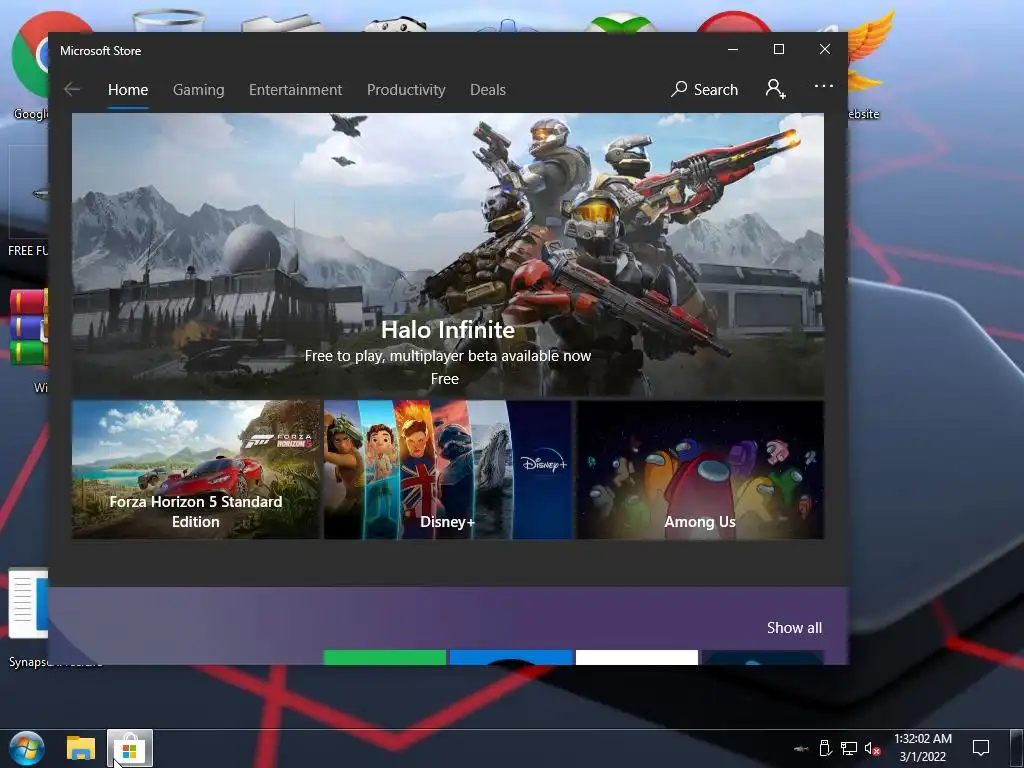
Task: Click the Free price label under Halo Infinite
Action: point(445,379)
